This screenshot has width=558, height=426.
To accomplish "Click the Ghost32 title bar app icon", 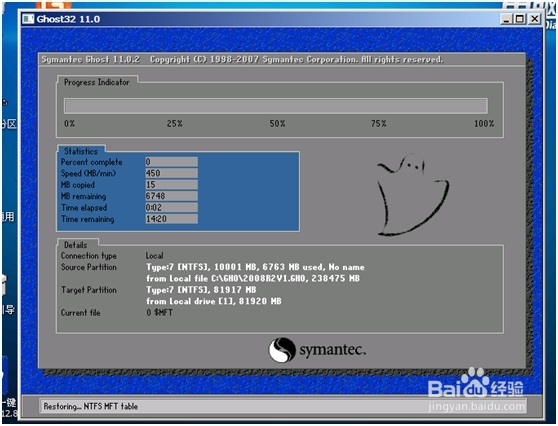I will click(28, 19).
